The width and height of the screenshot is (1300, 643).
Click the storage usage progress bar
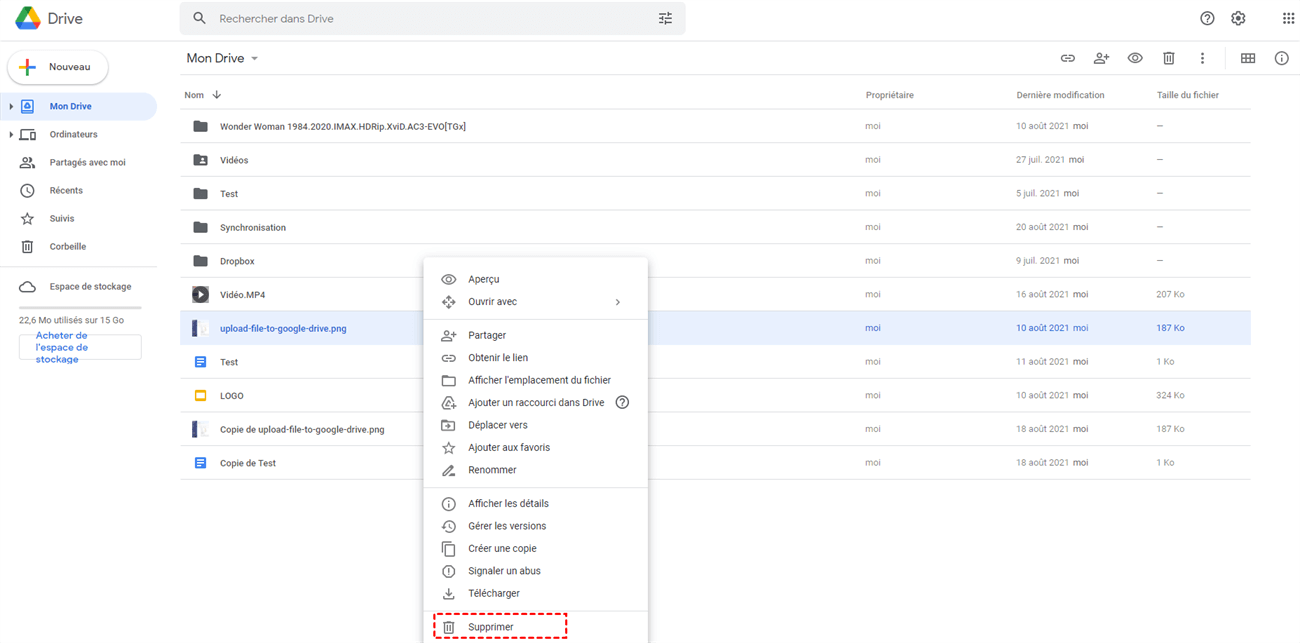click(80, 308)
